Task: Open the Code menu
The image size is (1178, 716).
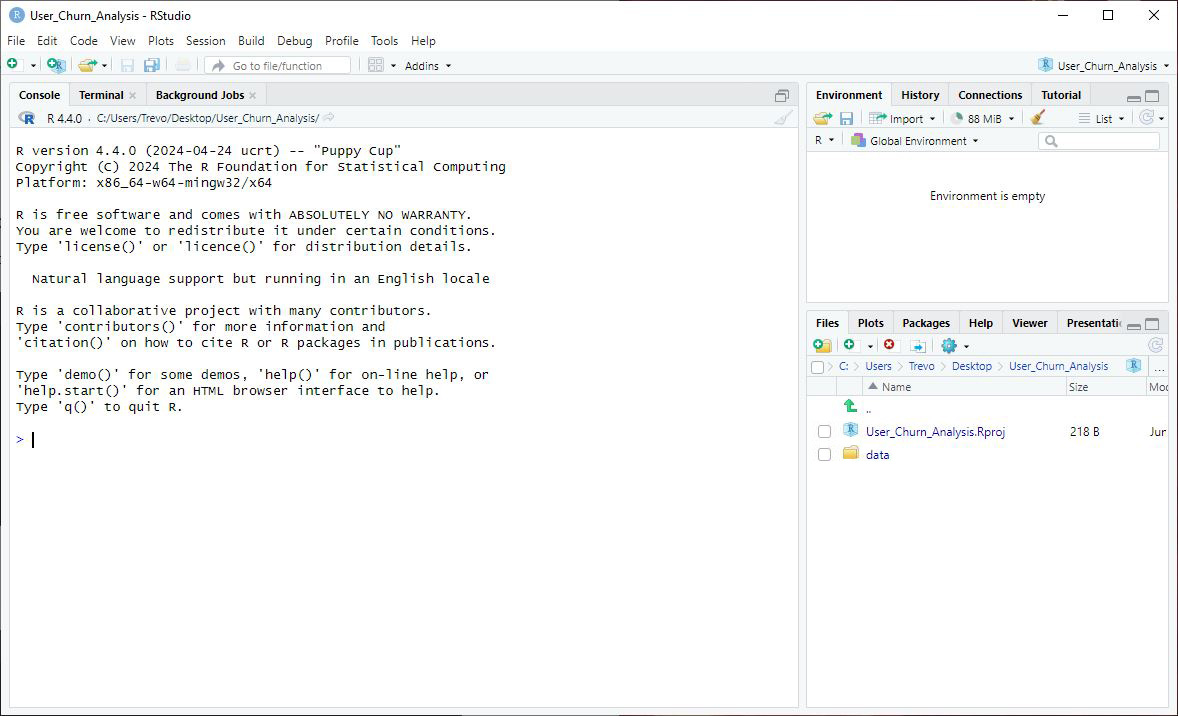Action: click(83, 41)
